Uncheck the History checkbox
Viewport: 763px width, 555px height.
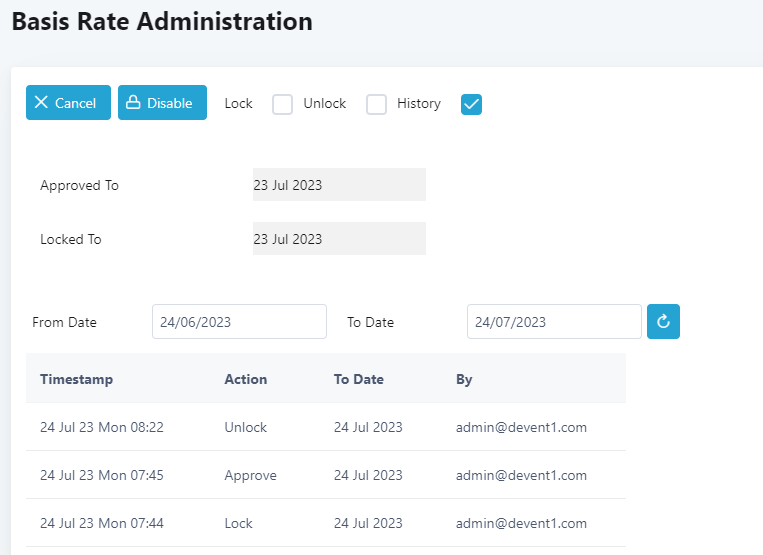point(471,104)
